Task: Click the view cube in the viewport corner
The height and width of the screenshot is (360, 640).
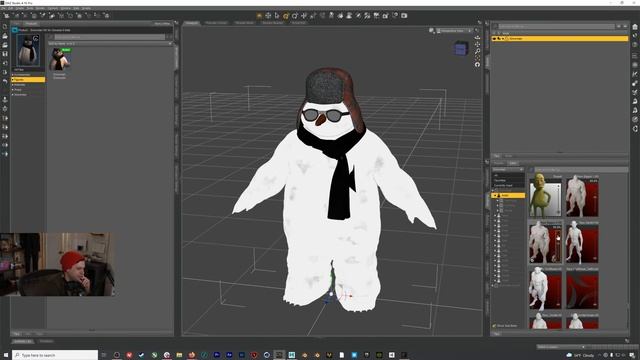Action: pos(461,49)
